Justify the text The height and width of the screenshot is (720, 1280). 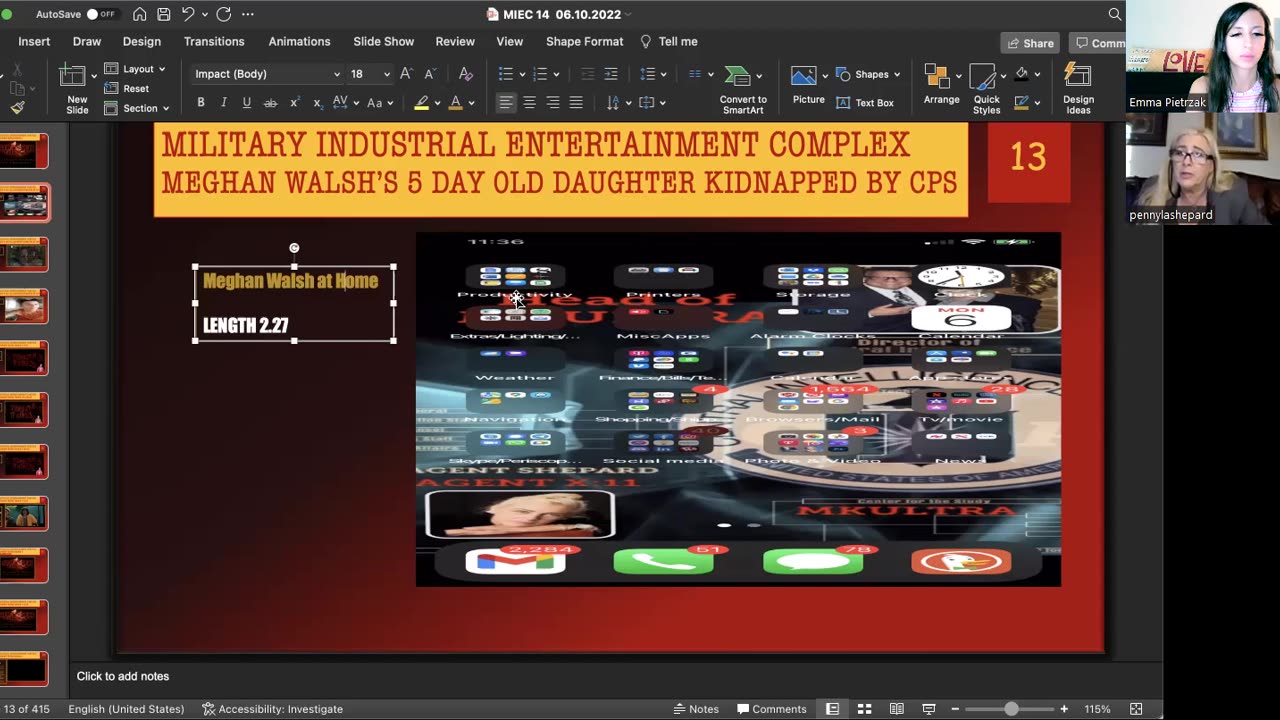576,102
